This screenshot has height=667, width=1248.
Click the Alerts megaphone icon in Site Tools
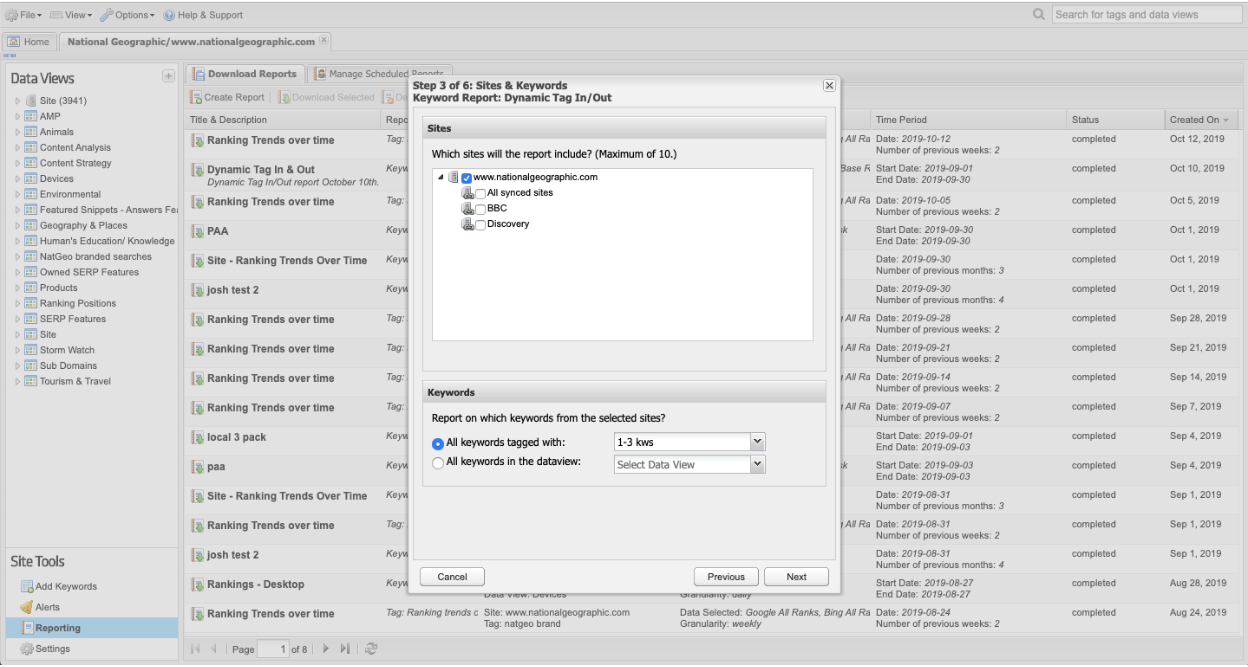28,607
